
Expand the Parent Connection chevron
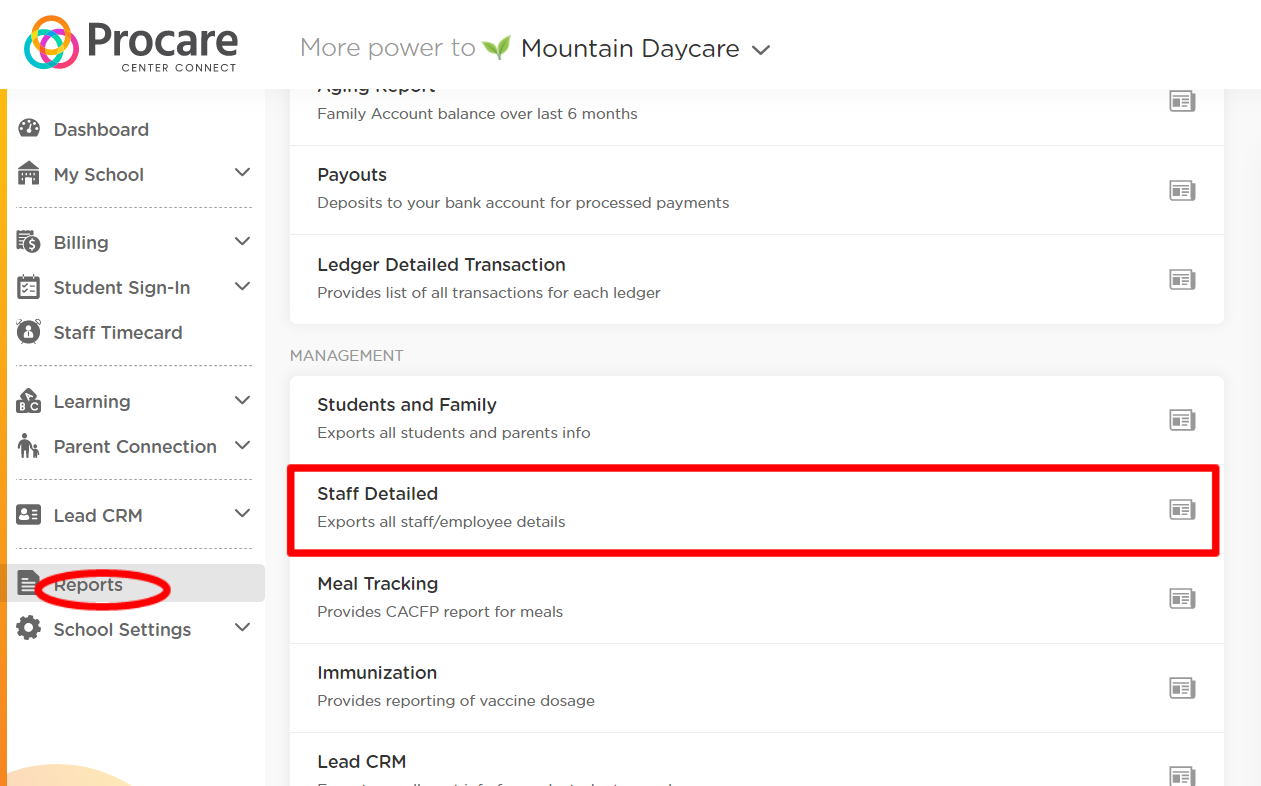242,445
